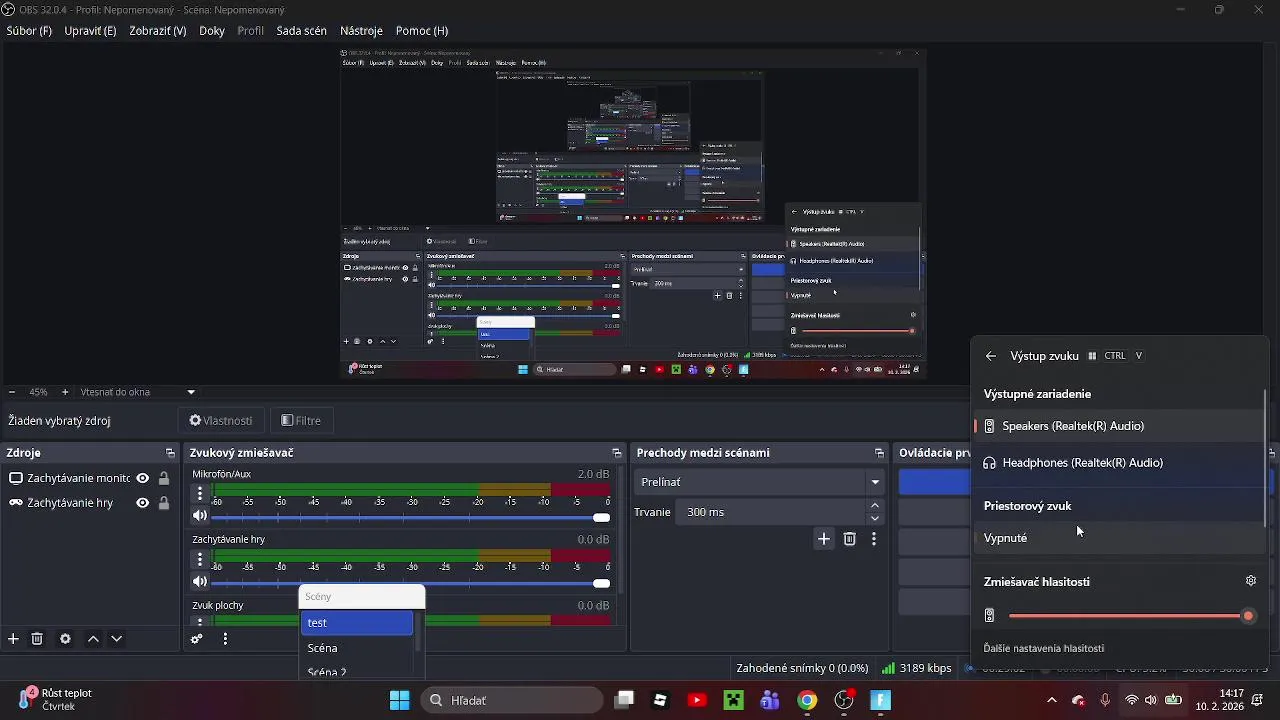Open the Prelínať transition dropdown
1280x720 pixels.
click(x=761, y=482)
